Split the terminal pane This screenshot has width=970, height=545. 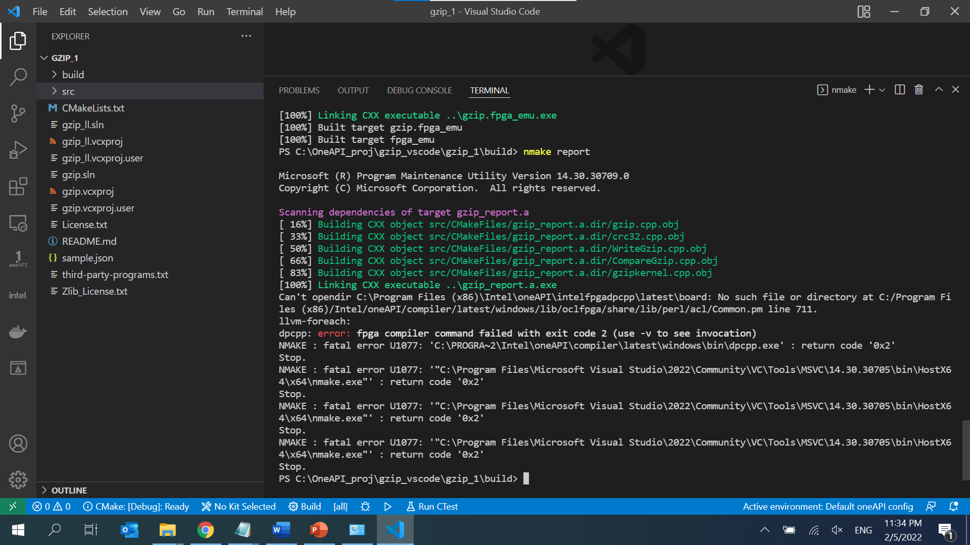pos(900,90)
